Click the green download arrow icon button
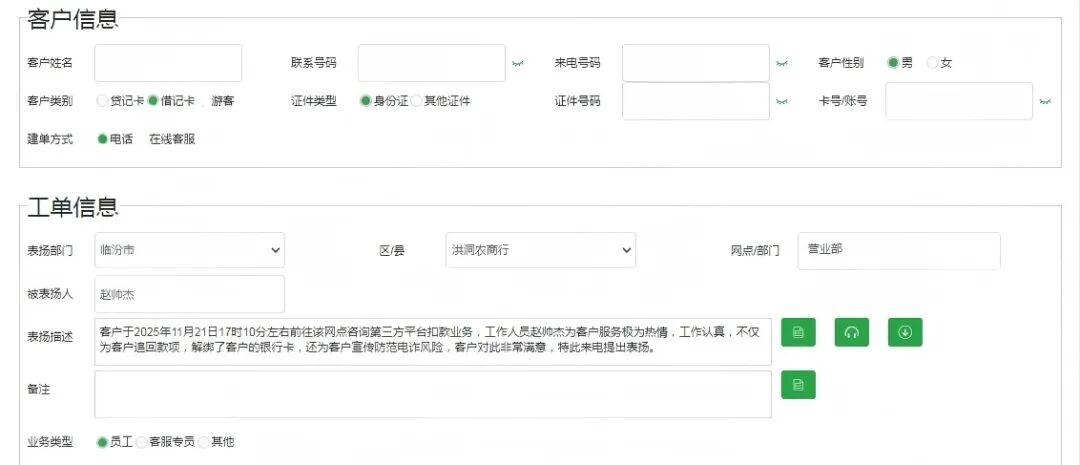The height and width of the screenshot is (465, 1080). pyautogui.click(x=905, y=332)
